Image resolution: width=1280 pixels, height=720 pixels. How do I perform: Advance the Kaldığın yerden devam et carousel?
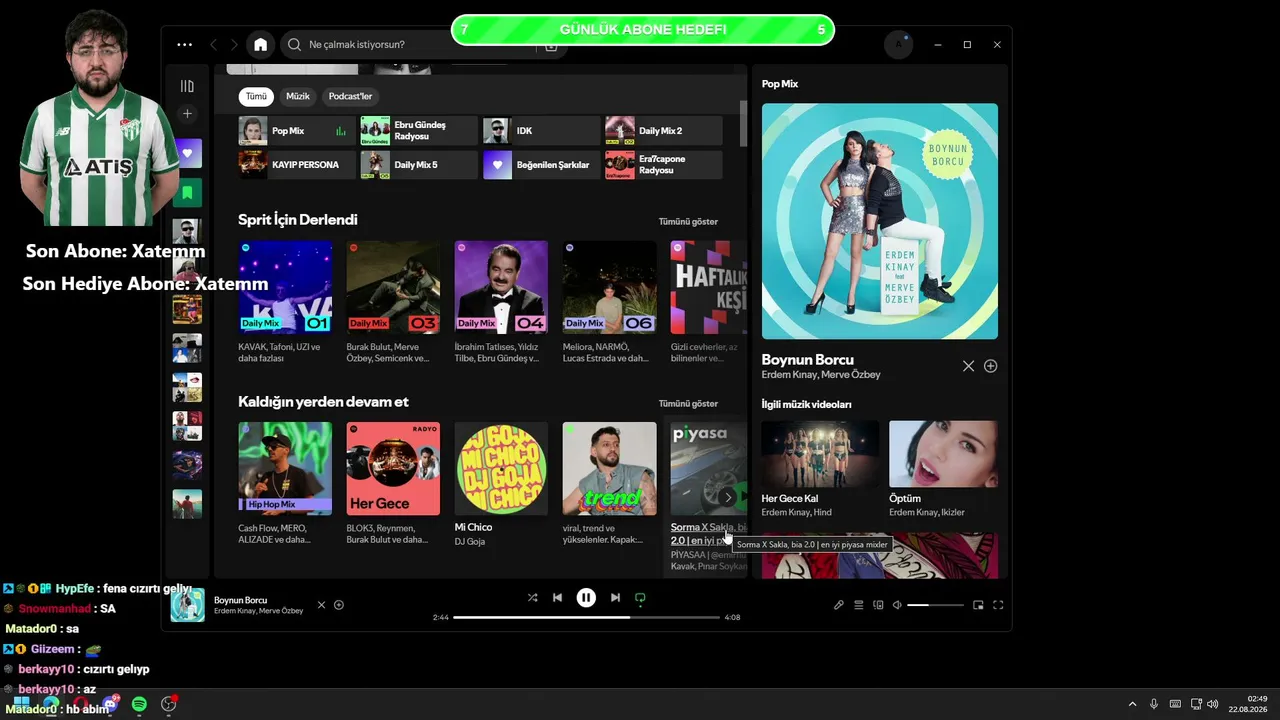click(728, 497)
